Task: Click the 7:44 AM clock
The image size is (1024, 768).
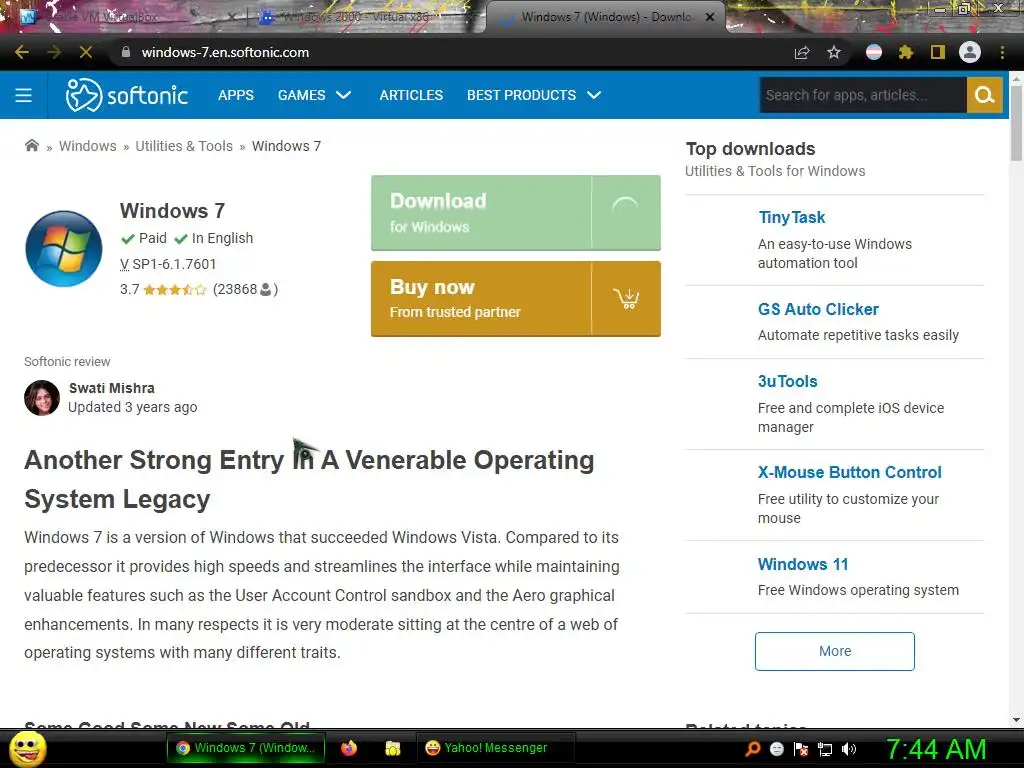Action: click(936, 749)
